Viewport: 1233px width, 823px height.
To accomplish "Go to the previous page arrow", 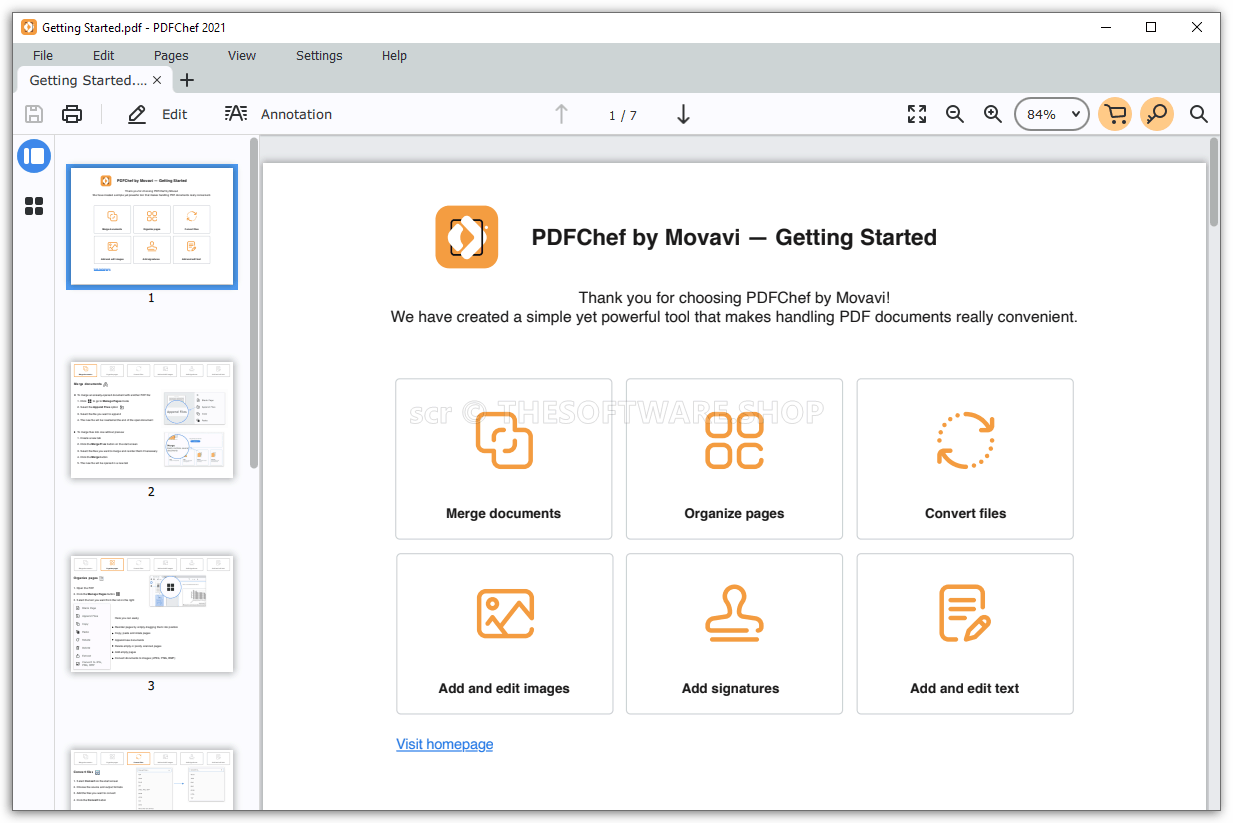I will [x=561, y=114].
